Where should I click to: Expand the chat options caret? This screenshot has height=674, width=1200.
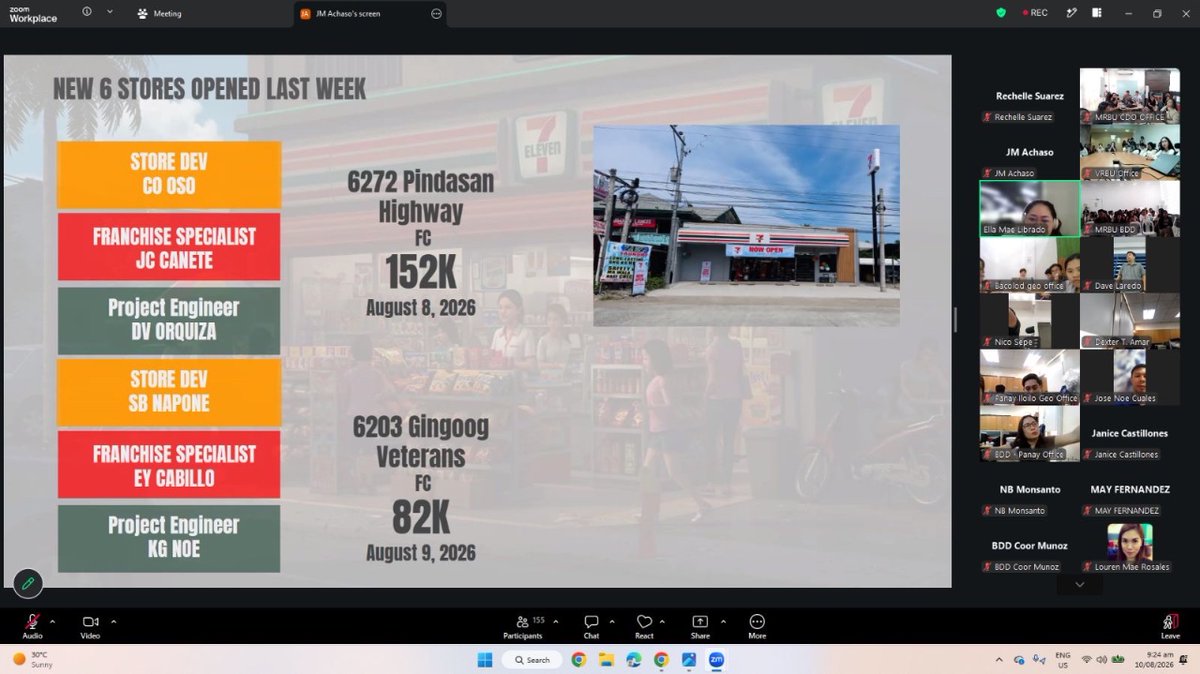pyautogui.click(x=612, y=622)
